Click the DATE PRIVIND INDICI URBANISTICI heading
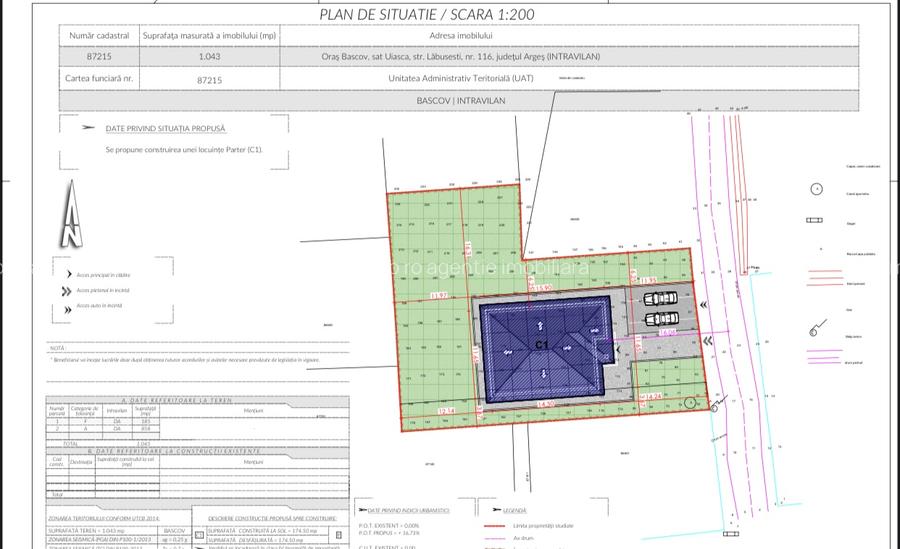Image resolution: width=900 pixels, height=549 pixels. tap(409, 510)
